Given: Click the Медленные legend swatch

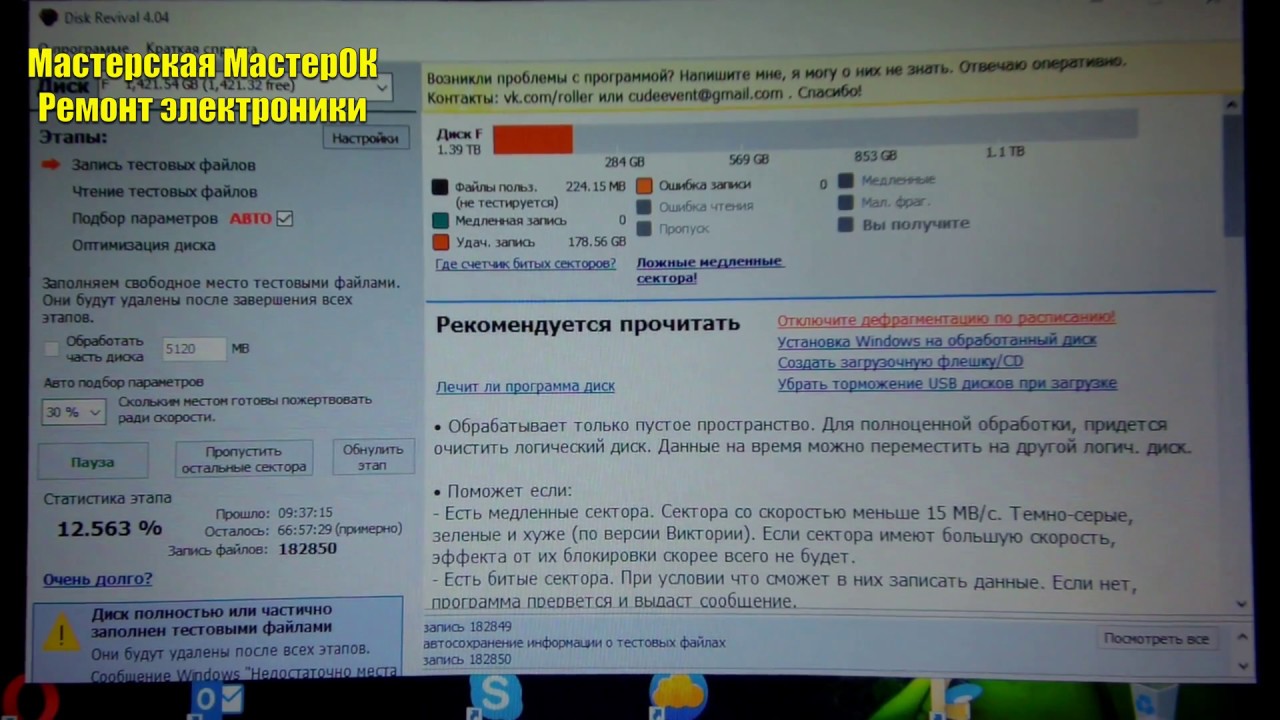Looking at the screenshot, I should (x=845, y=180).
